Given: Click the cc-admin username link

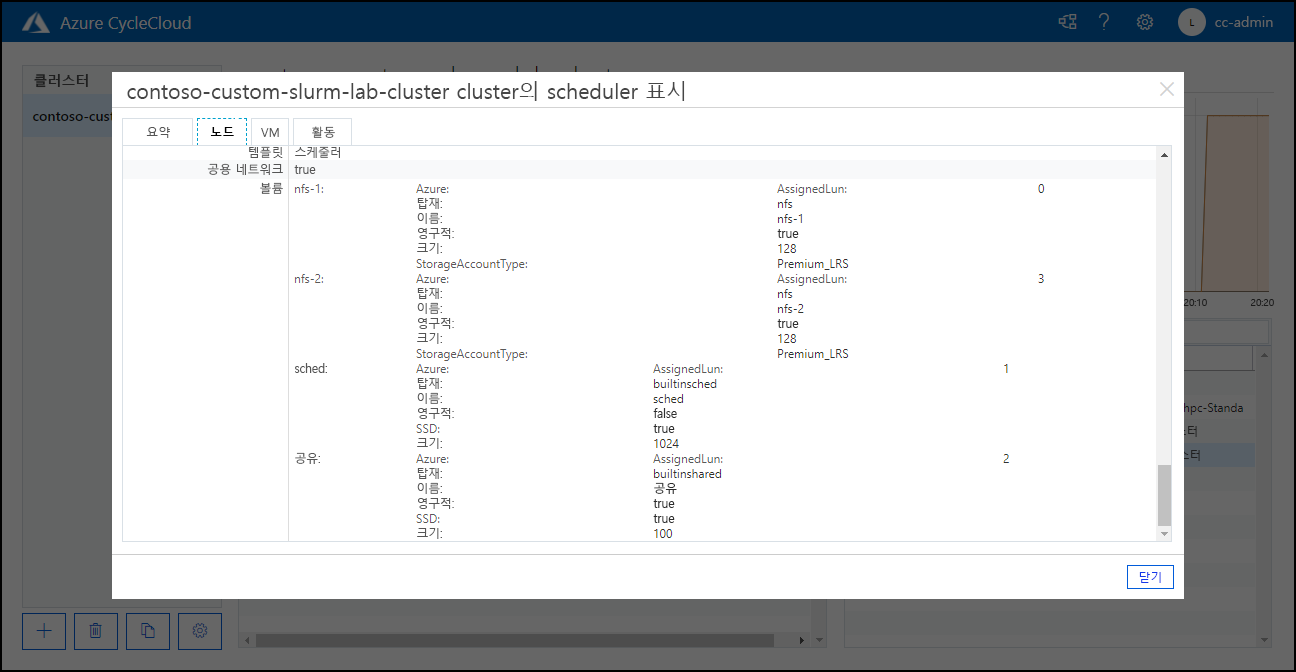Looking at the screenshot, I should (x=1243, y=22).
